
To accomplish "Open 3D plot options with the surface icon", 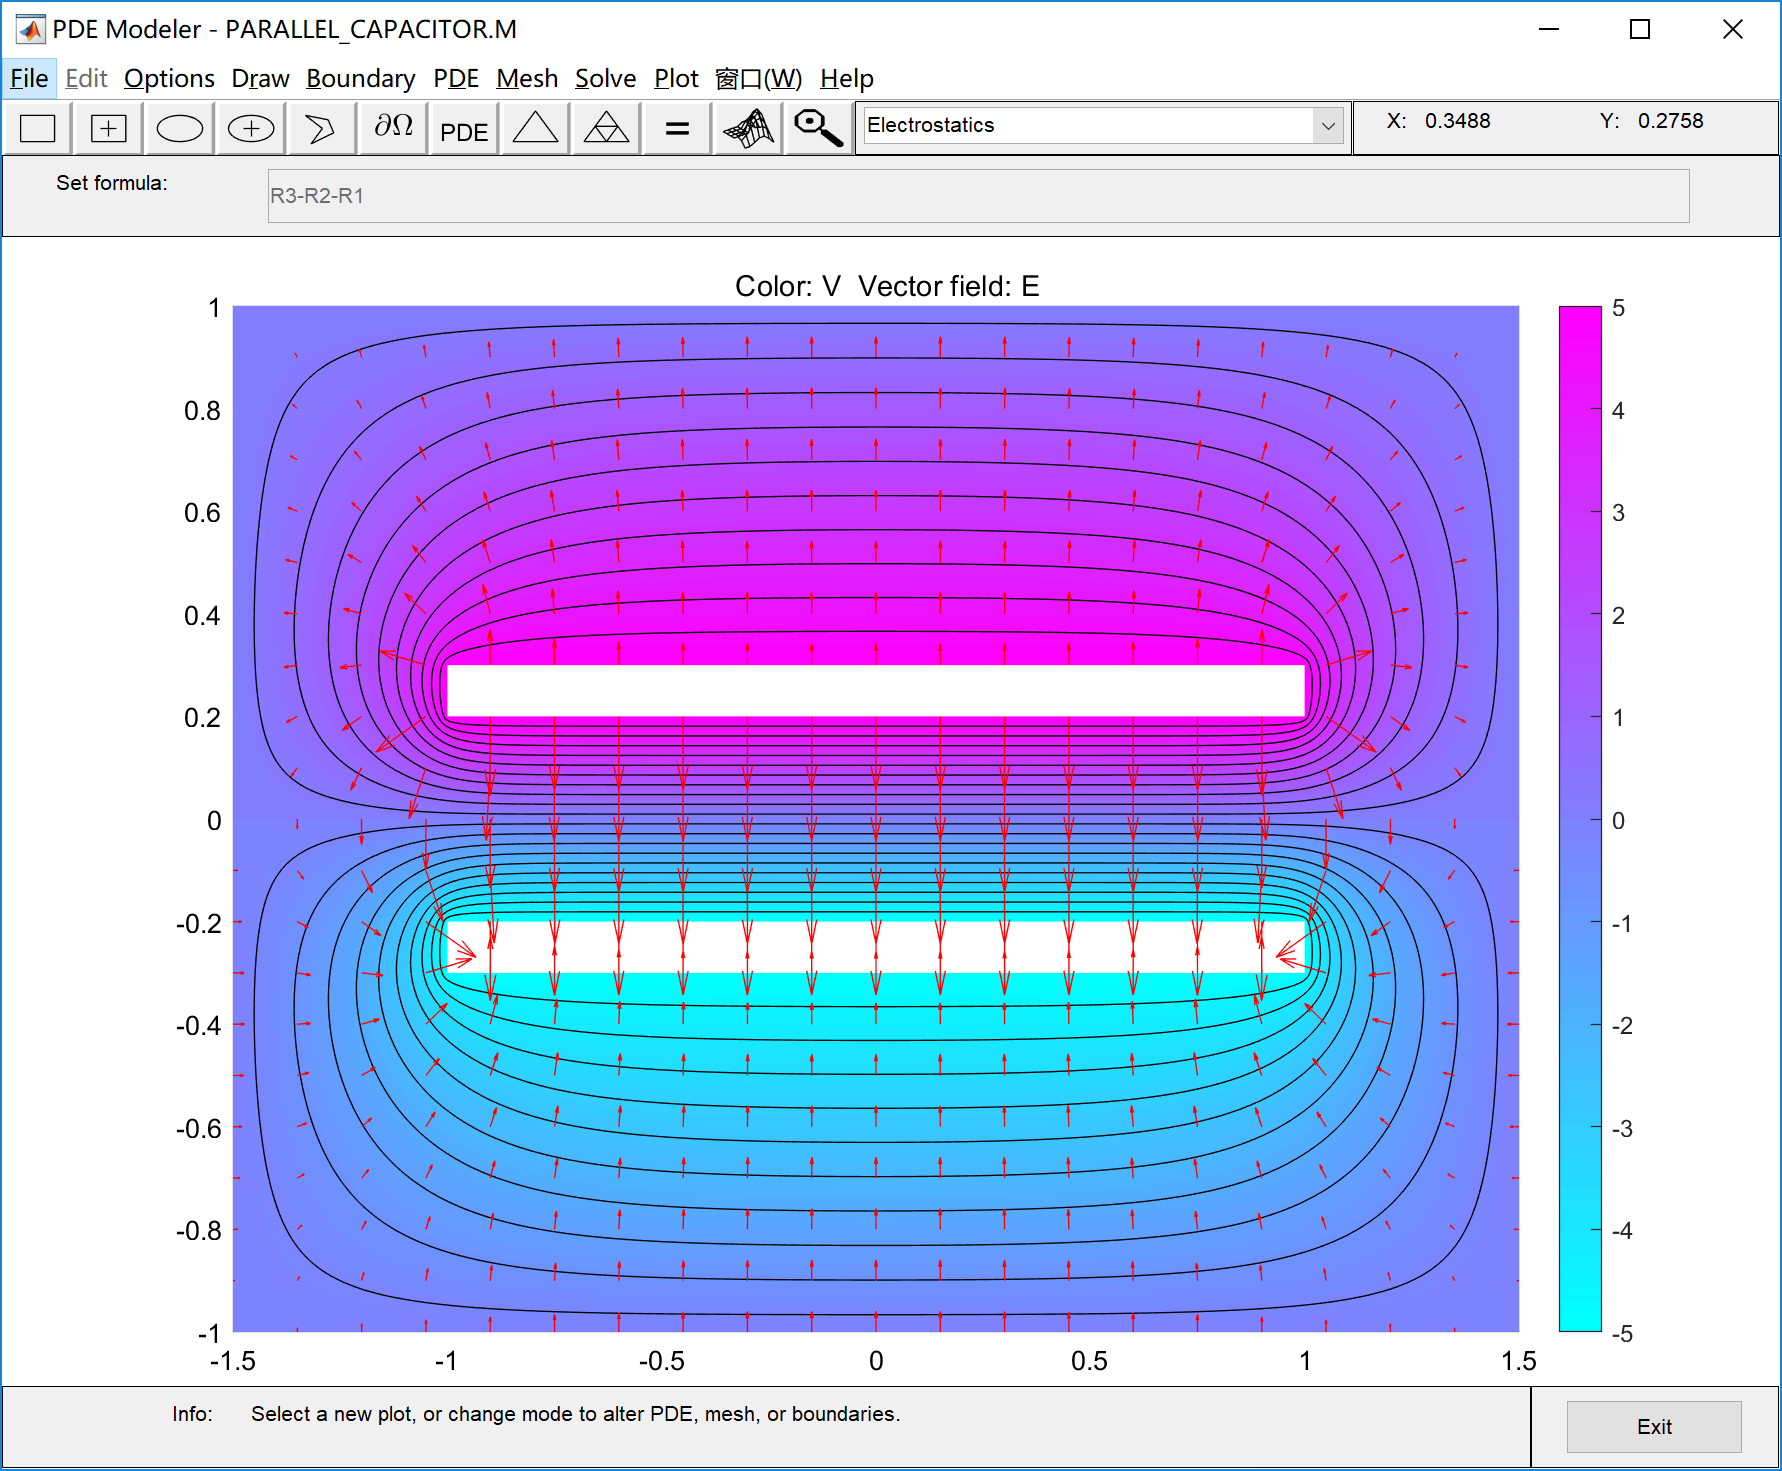I will tap(746, 128).
